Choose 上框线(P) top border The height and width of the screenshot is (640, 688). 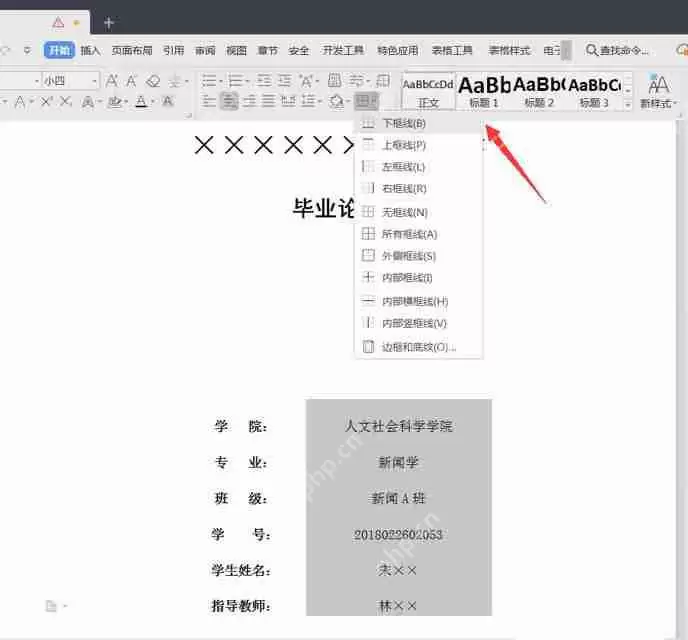point(419,145)
